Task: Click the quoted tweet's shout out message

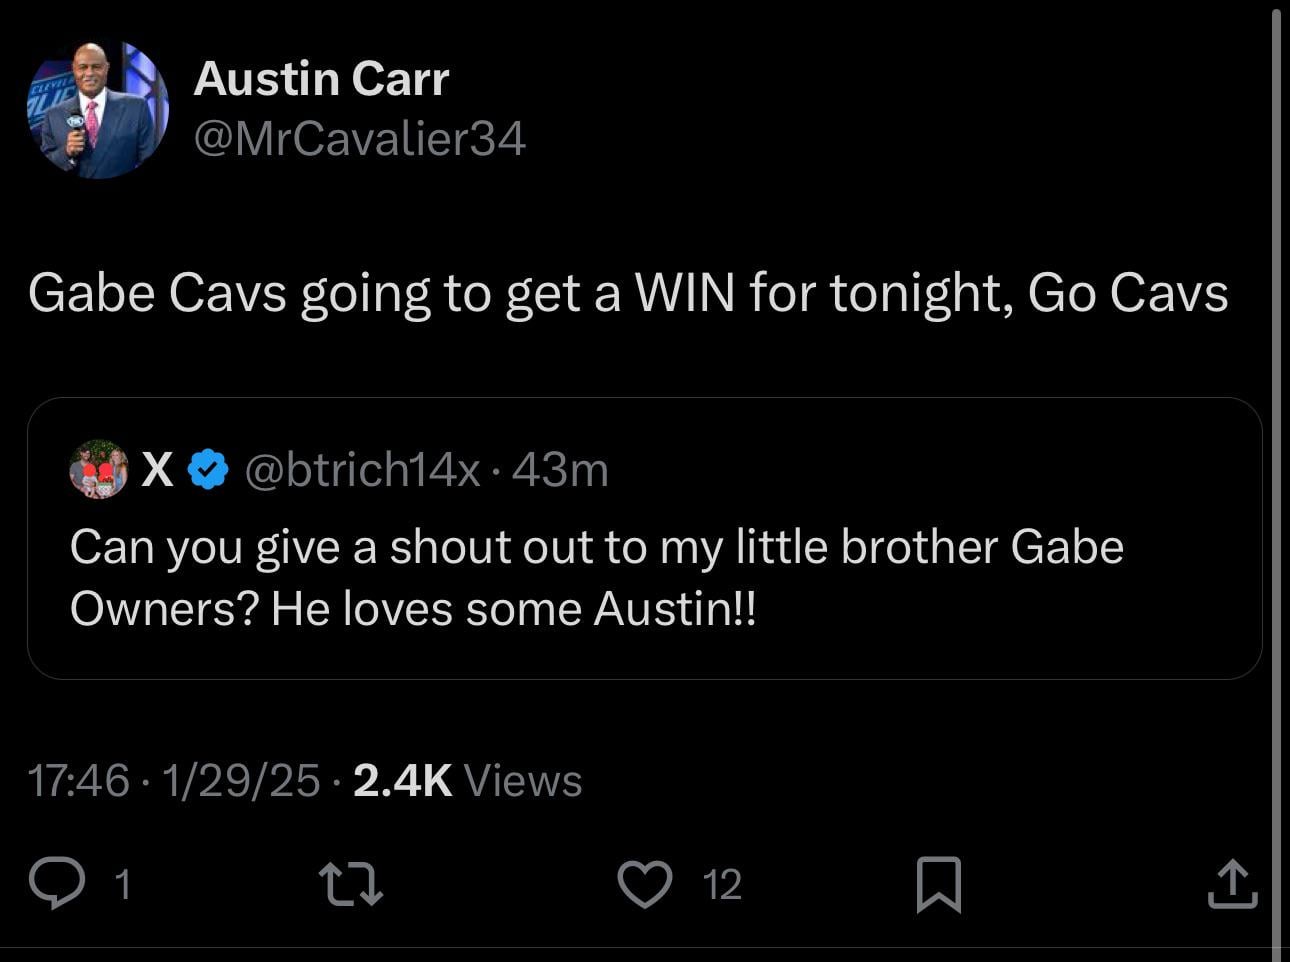Action: point(597,577)
